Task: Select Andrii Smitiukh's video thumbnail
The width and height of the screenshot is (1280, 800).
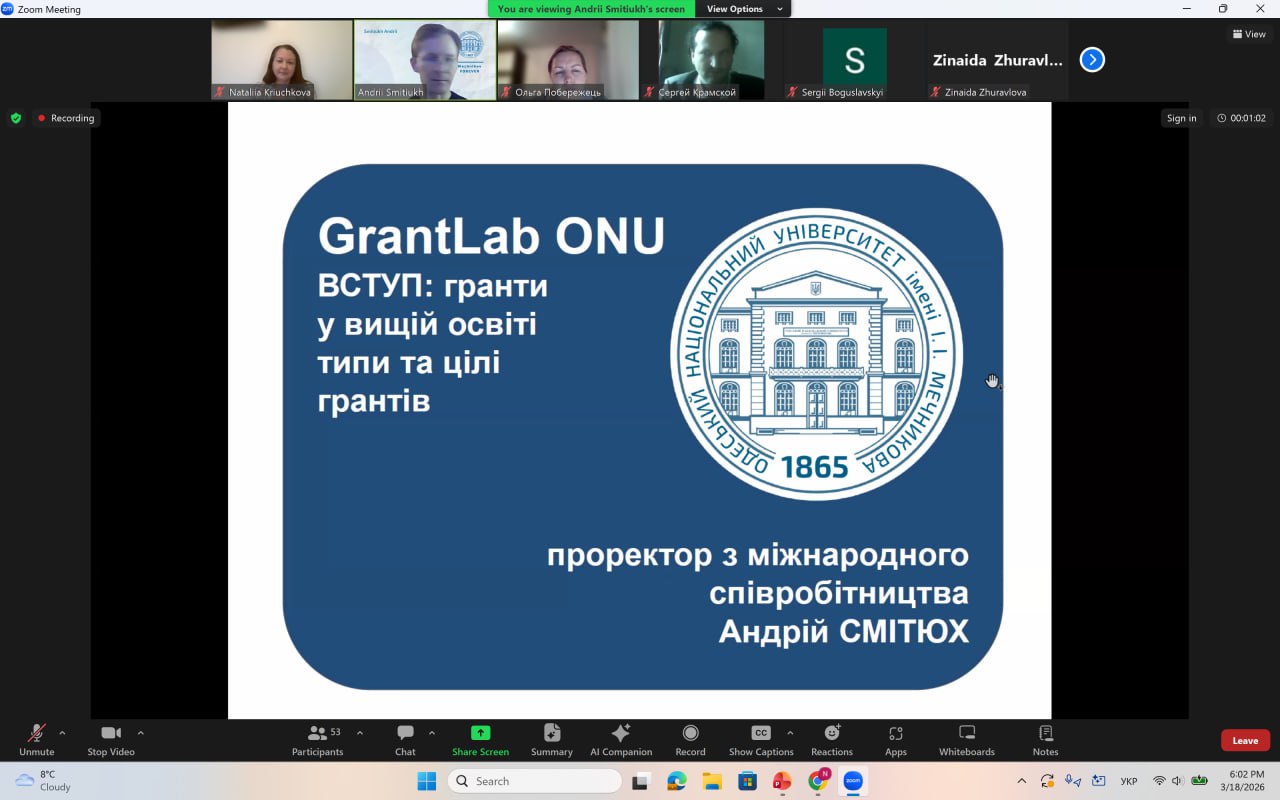Action: [425, 60]
